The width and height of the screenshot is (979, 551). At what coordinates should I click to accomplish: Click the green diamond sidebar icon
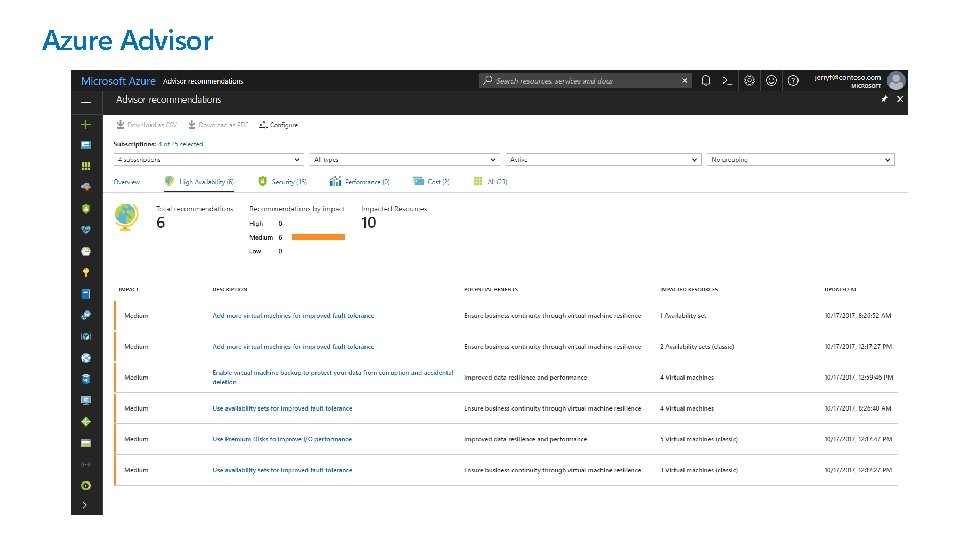coord(86,422)
